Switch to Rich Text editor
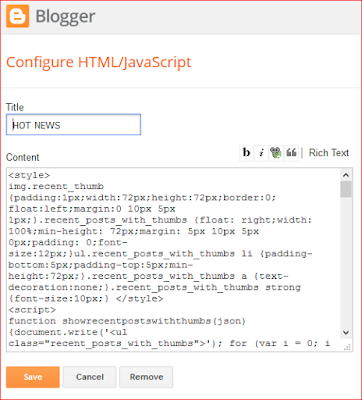The height and width of the screenshot is (400, 362). (x=329, y=153)
